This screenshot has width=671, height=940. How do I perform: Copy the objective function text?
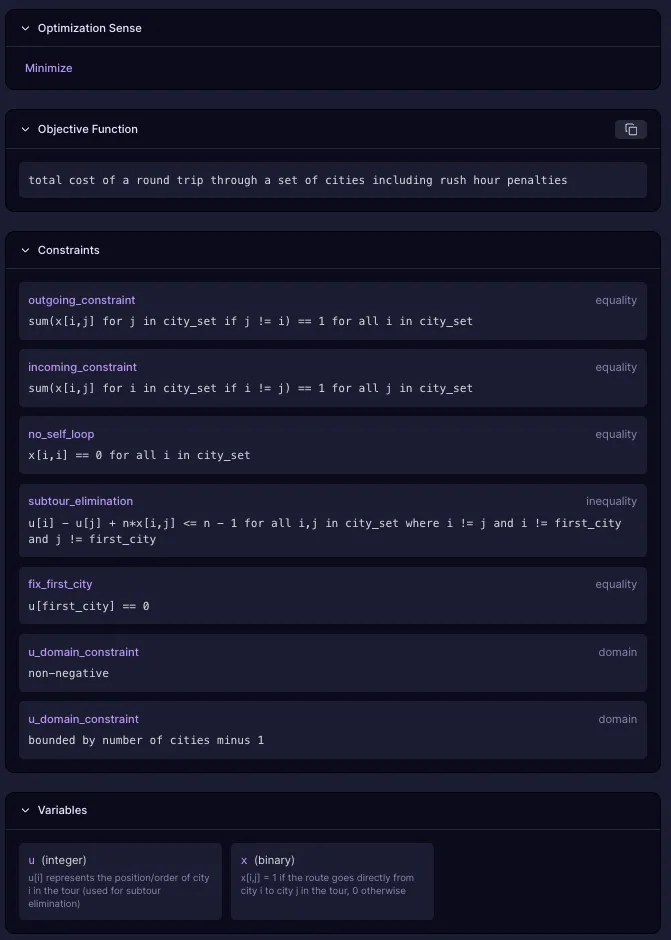tap(631, 129)
